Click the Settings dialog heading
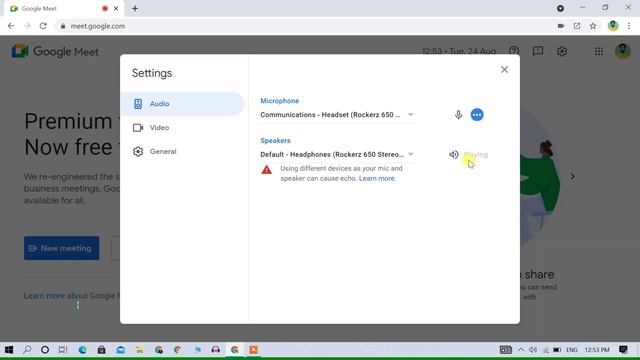The height and width of the screenshot is (360, 640). [x=152, y=73]
